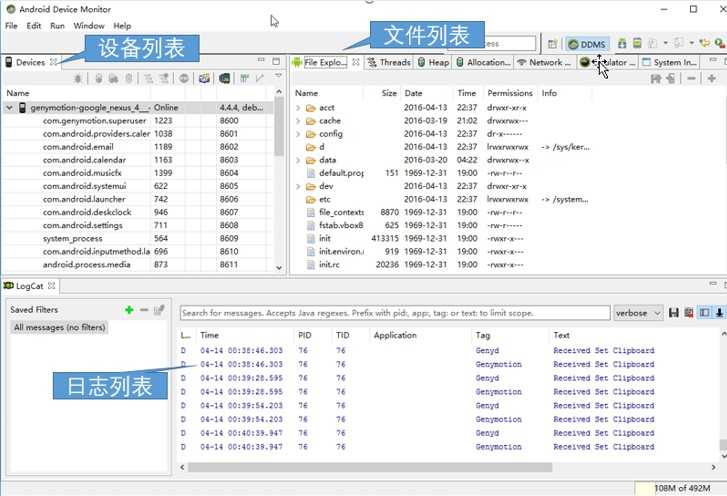The height and width of the screenshot is (496, 727).
Task: Click the maximize icon of the Devices panel
Action: (276, 61)
